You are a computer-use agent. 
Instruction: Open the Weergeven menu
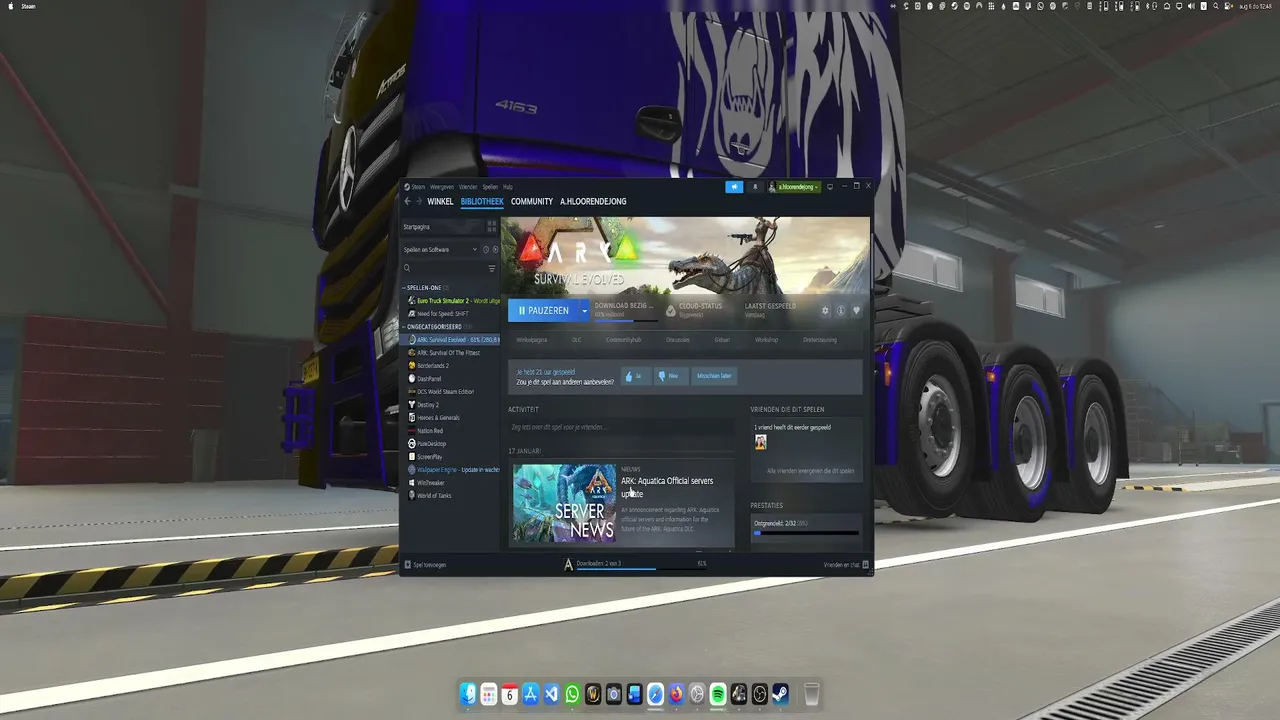pyautogui.click(x=442, y=187)
